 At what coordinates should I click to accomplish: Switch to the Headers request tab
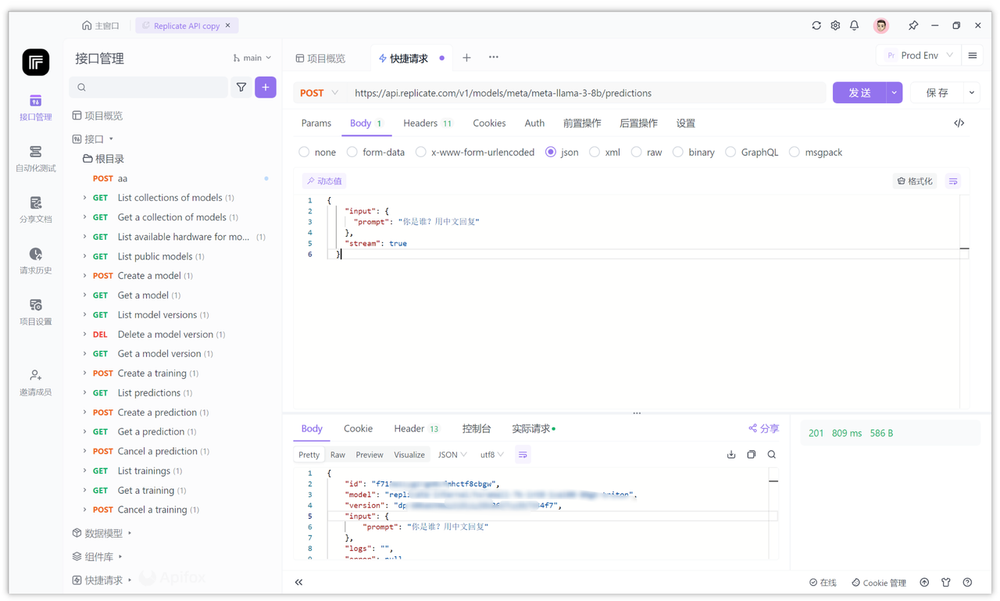point(420,123)
